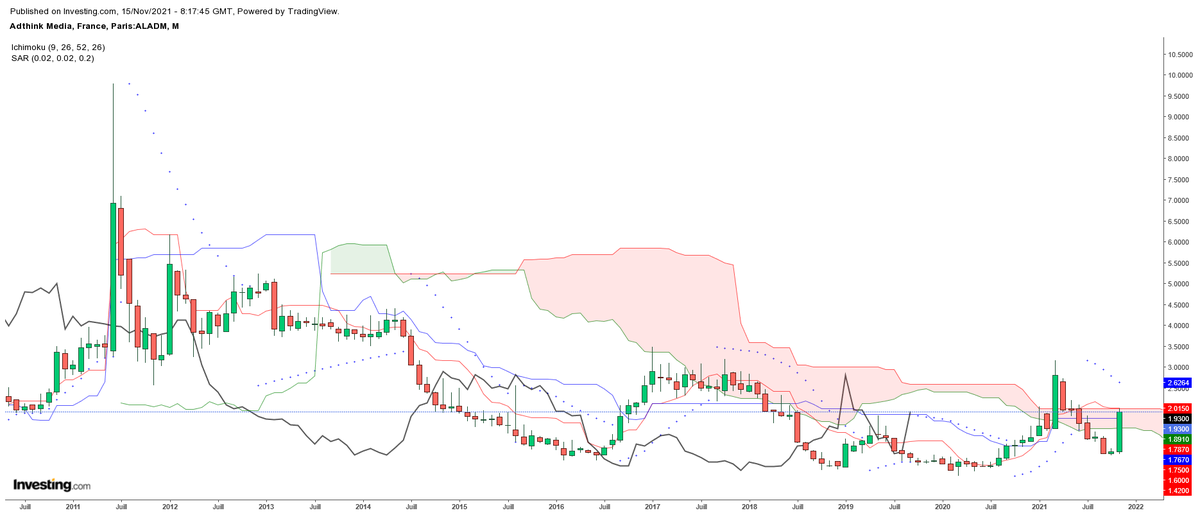Click the 2015 label on time axis
Screen dimensions: 1200x515
click(x=459, y=508)
